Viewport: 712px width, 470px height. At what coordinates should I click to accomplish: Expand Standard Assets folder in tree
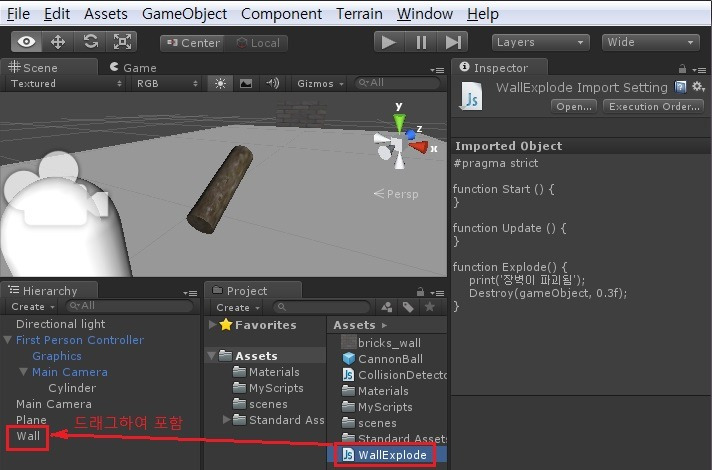226,420
